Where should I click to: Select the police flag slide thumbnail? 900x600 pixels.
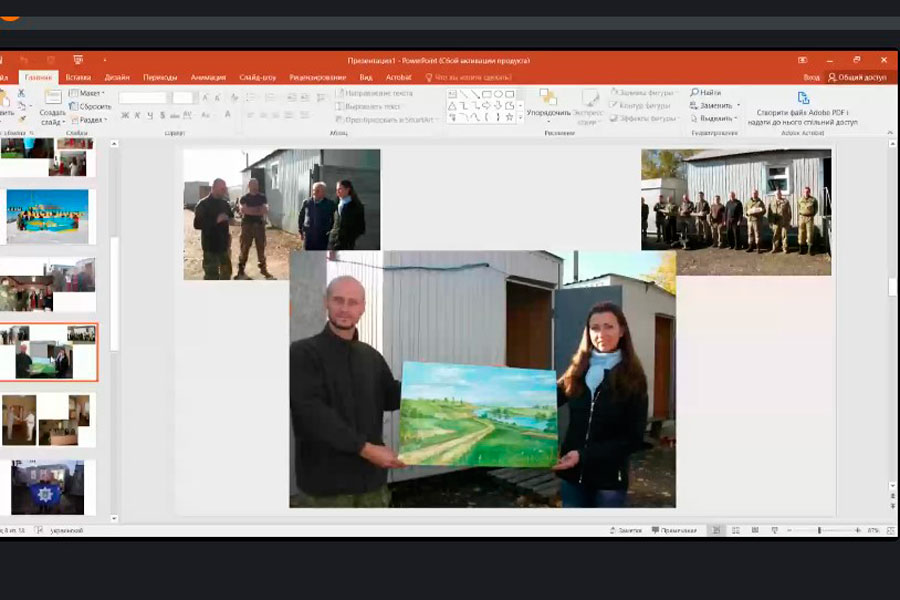pos(47,487)
